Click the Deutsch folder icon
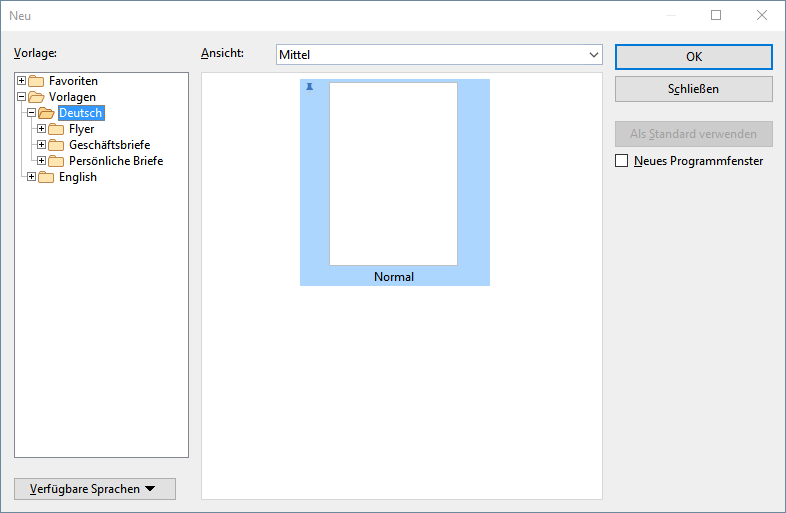This screenshot has width=786, height=513. 46,113
